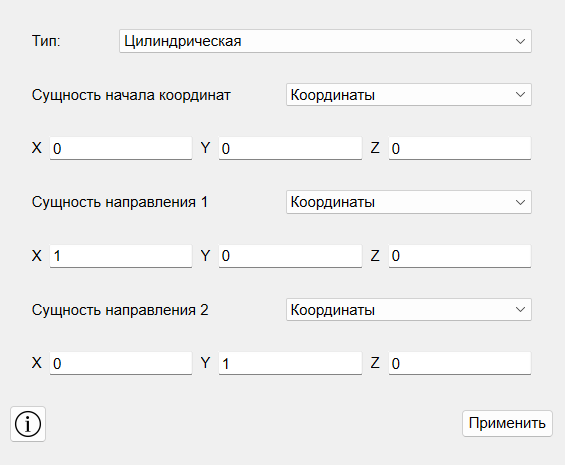Viewport: 565px width, 465px height.
Task: Click the chevron arrow of direction 1 combo
Action: (x=520, y=202)
